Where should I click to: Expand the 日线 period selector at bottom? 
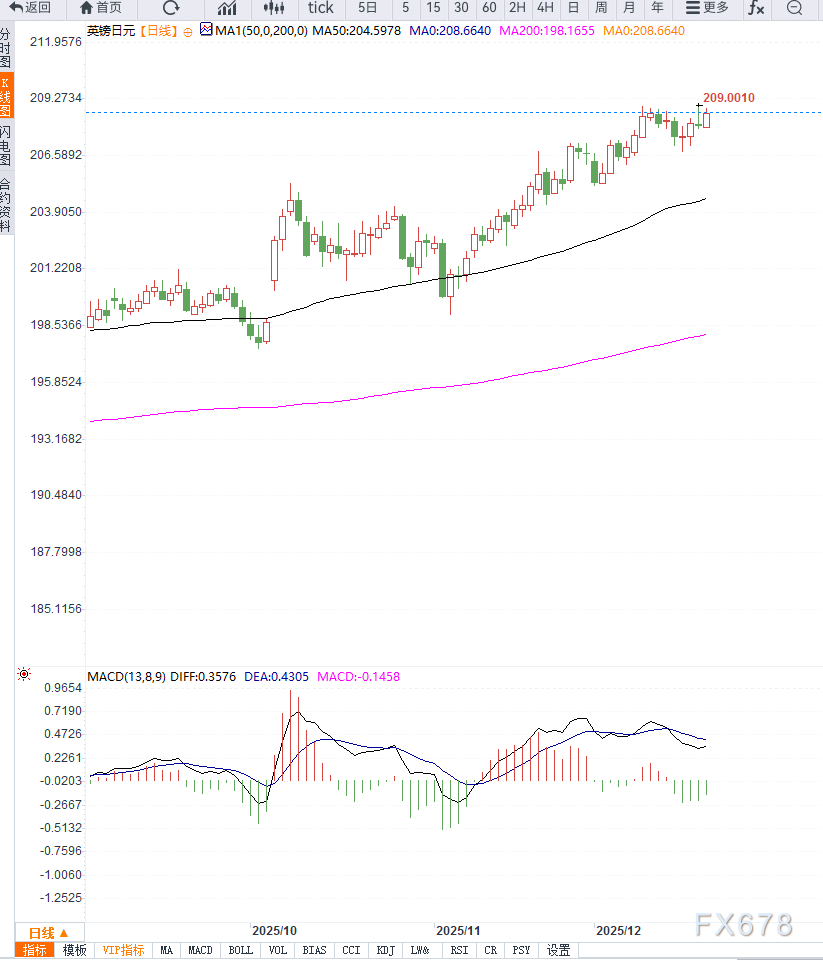48,933
